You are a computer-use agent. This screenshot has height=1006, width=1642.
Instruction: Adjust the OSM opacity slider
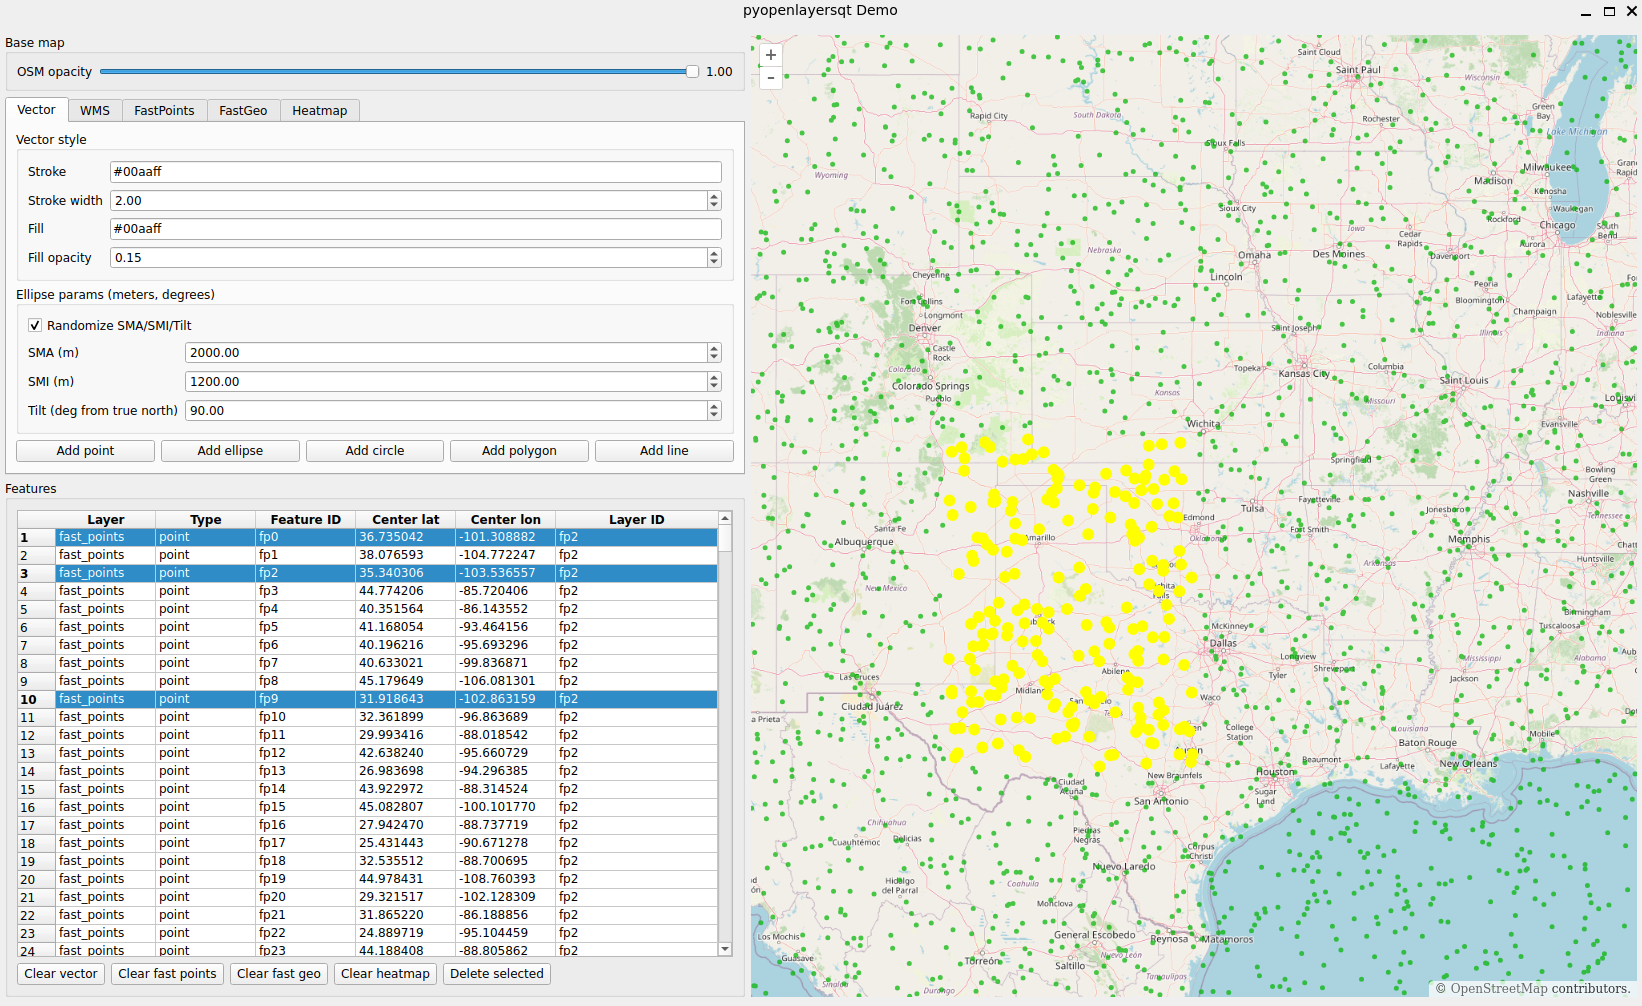tap(399, 72)
